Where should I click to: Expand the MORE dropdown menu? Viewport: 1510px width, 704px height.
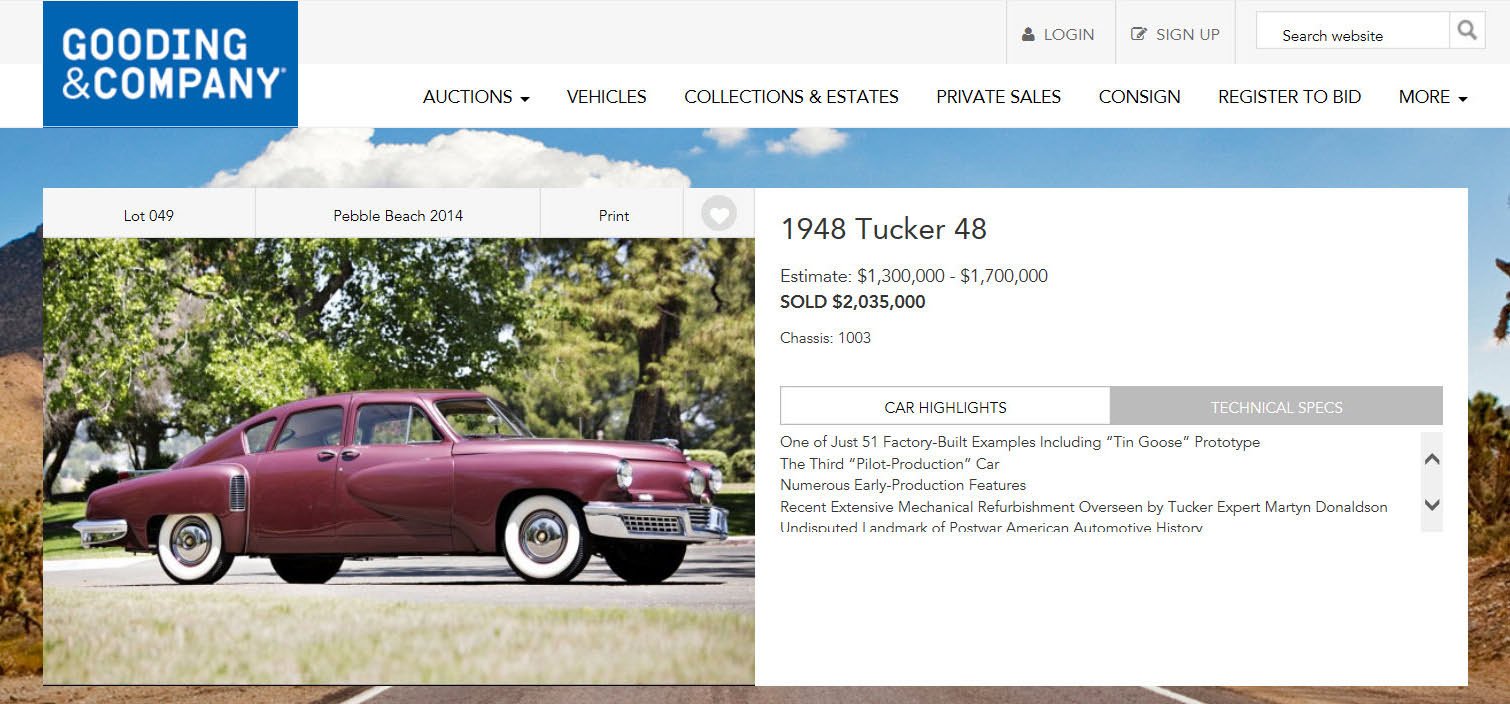pos(1433,97)
